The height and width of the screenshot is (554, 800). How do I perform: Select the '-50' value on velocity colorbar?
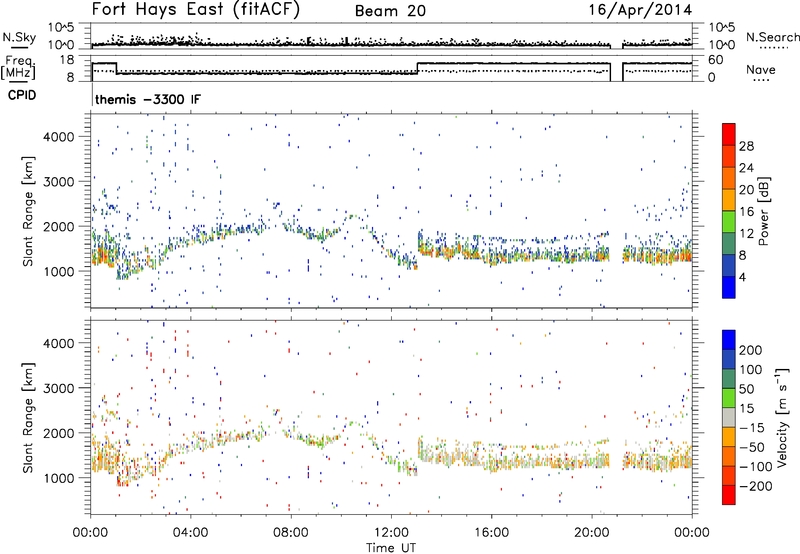pyautogui.click(x=751, y=447)
